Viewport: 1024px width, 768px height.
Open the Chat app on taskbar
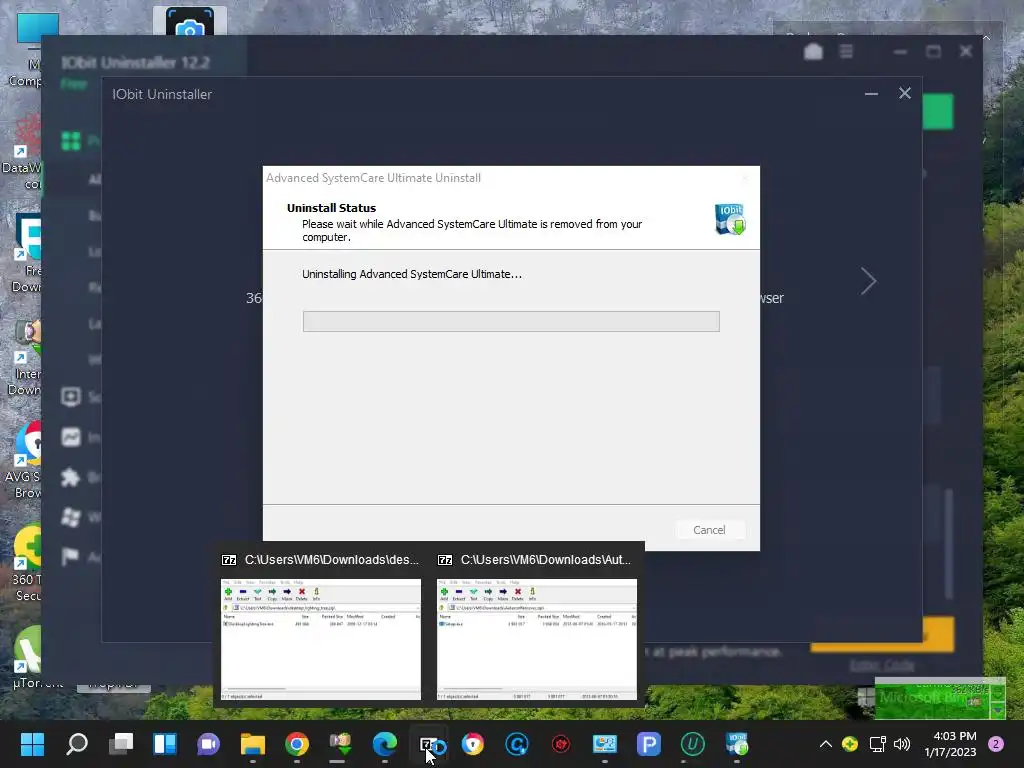tap(208, 744)
